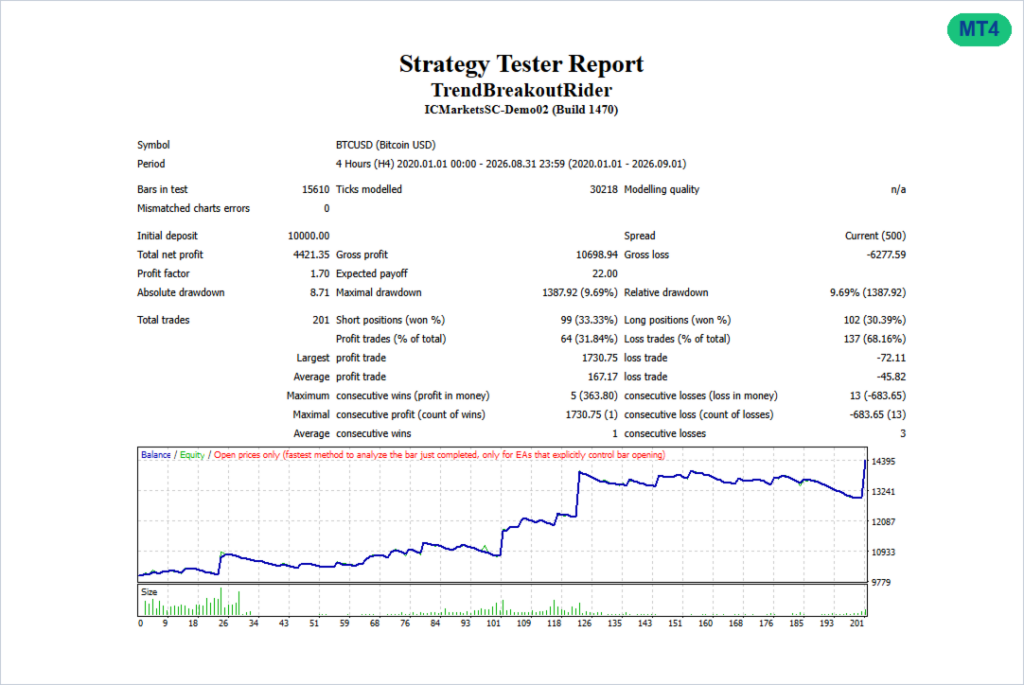Click Loss trades value 137 (68.16%)
The image size is (1024, 685).
874,339
